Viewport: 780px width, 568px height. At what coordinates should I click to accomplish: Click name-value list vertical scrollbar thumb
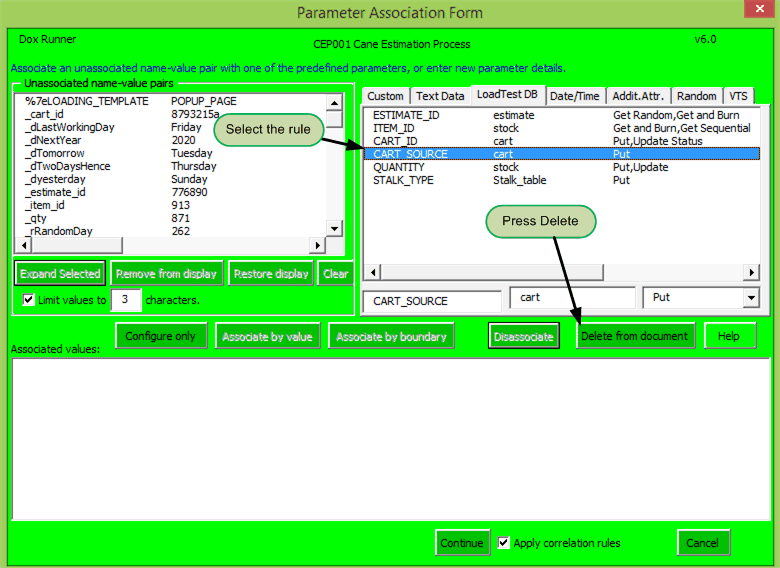334,119
